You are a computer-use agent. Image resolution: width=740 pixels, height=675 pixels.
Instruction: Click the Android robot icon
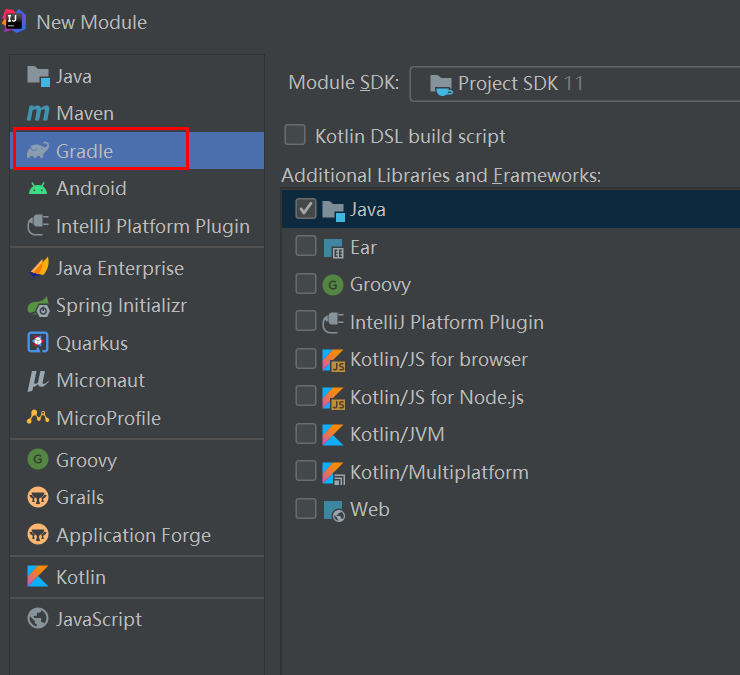[x=38, y=189]
